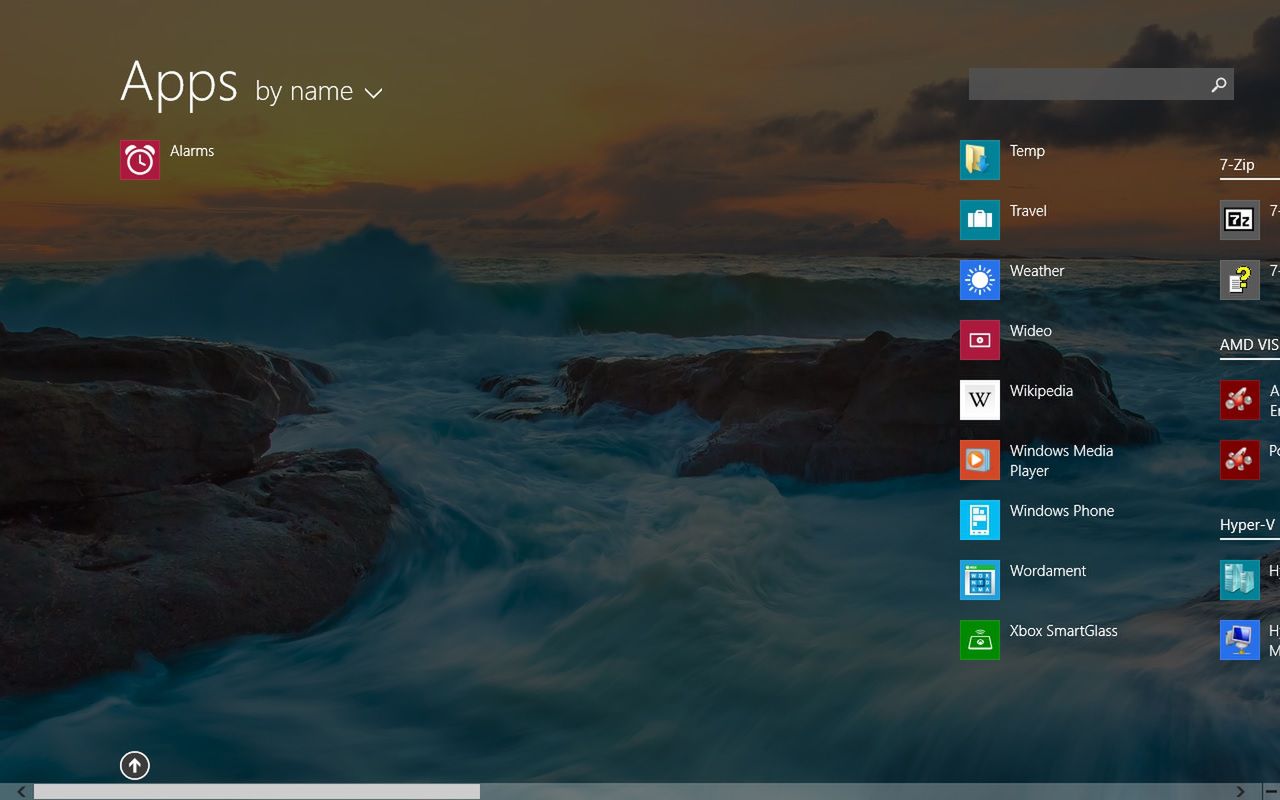Launch the Weather app icon
1280x800 pixels.
tap(980, 280)
